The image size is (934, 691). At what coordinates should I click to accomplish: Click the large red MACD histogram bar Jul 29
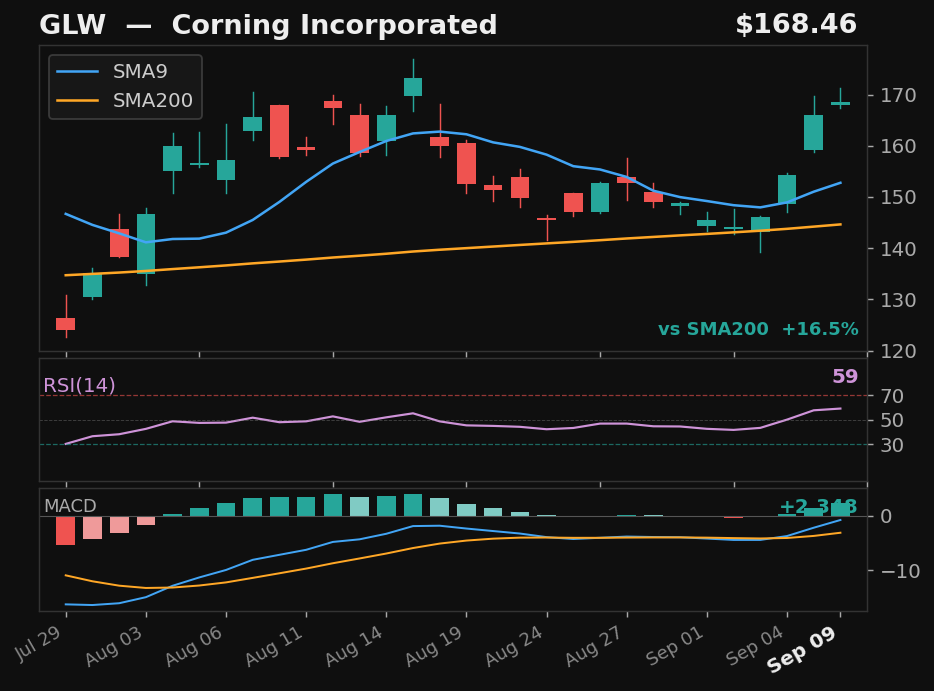pos(66,531)
